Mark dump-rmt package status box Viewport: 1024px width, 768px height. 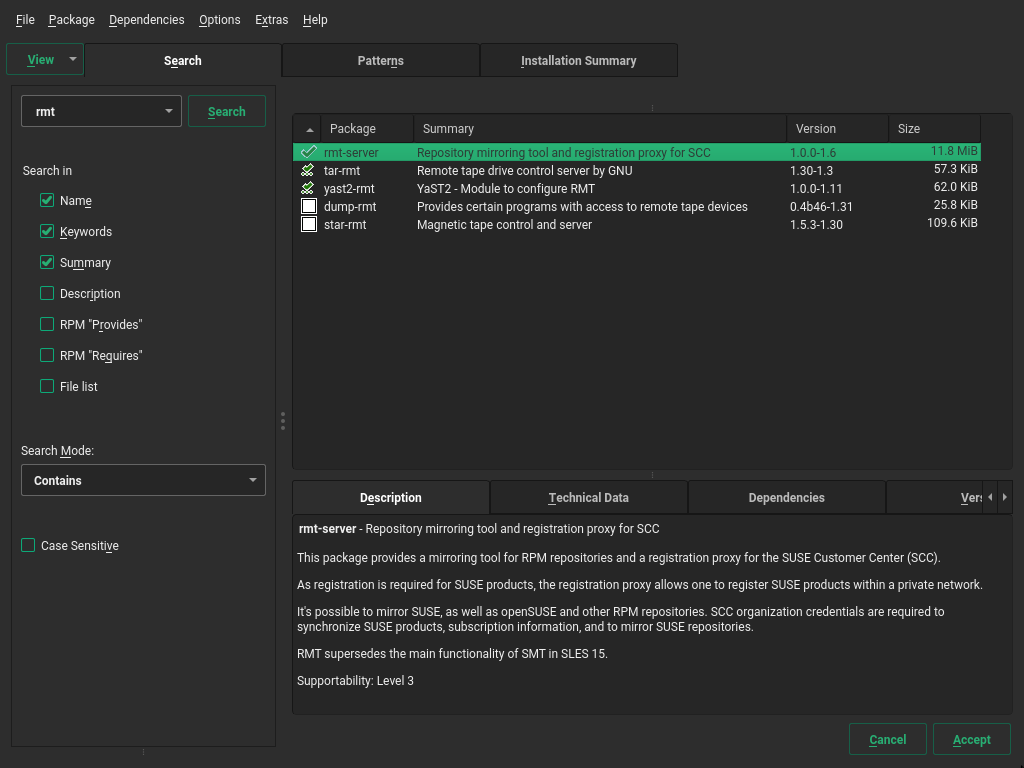(x=309, y=207)
